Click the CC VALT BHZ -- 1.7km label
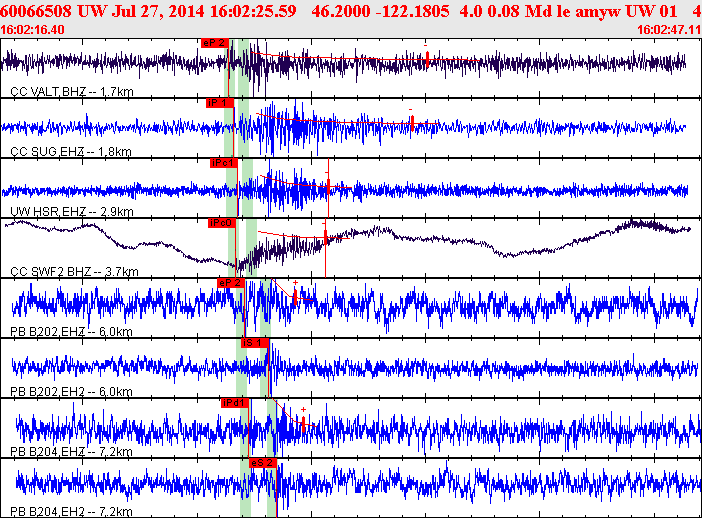 pyautogui.click(x=72, y=92)
